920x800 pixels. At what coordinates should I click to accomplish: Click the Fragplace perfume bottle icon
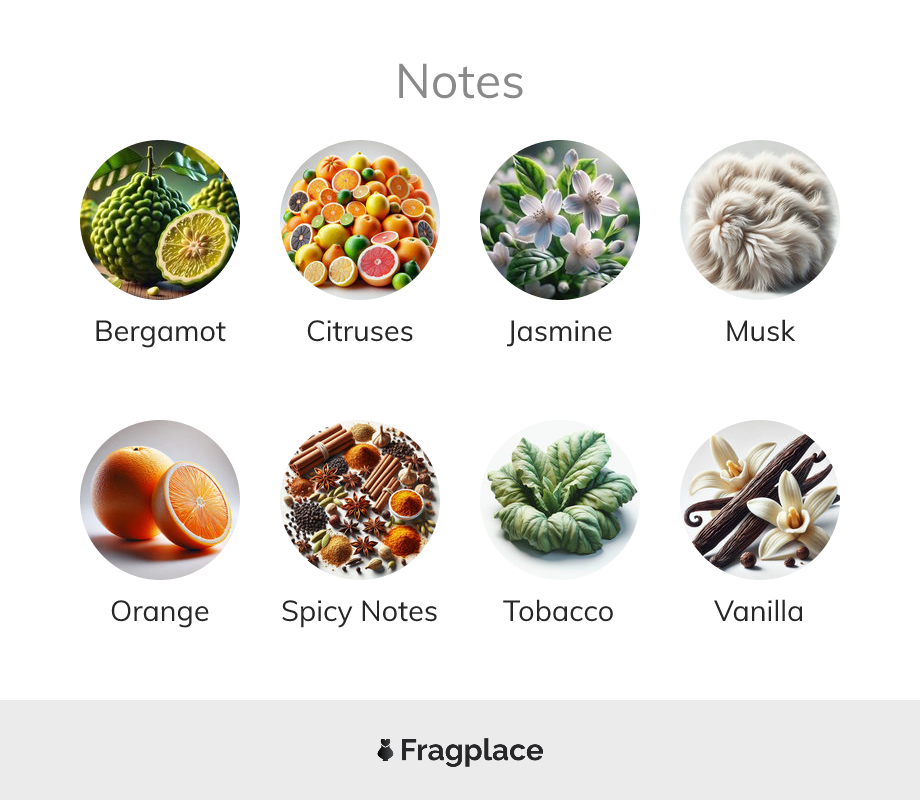tap(385, 750)
